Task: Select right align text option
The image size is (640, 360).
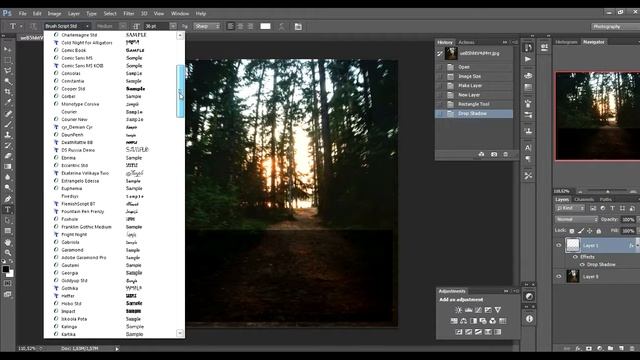Action: [250, 26]
